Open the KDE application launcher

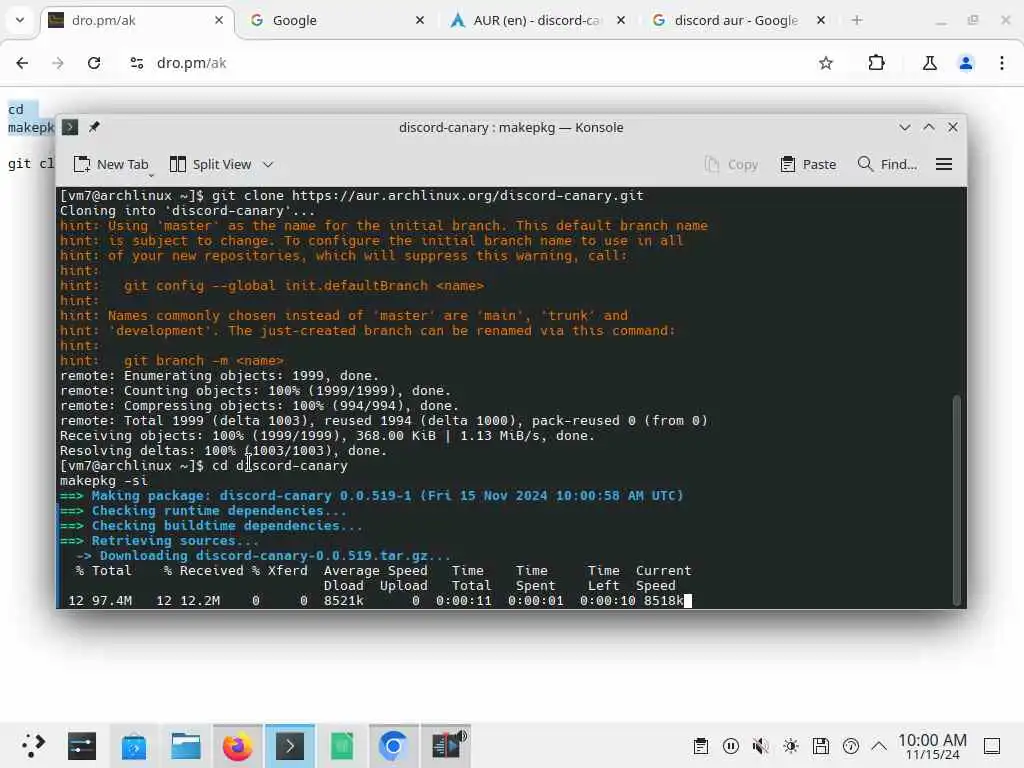click(32, 746)
